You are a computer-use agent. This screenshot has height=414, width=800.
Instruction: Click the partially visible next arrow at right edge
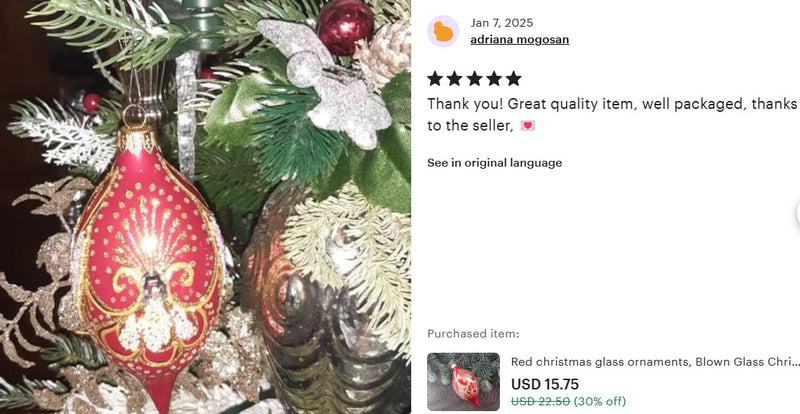click(x=797, y=213)
